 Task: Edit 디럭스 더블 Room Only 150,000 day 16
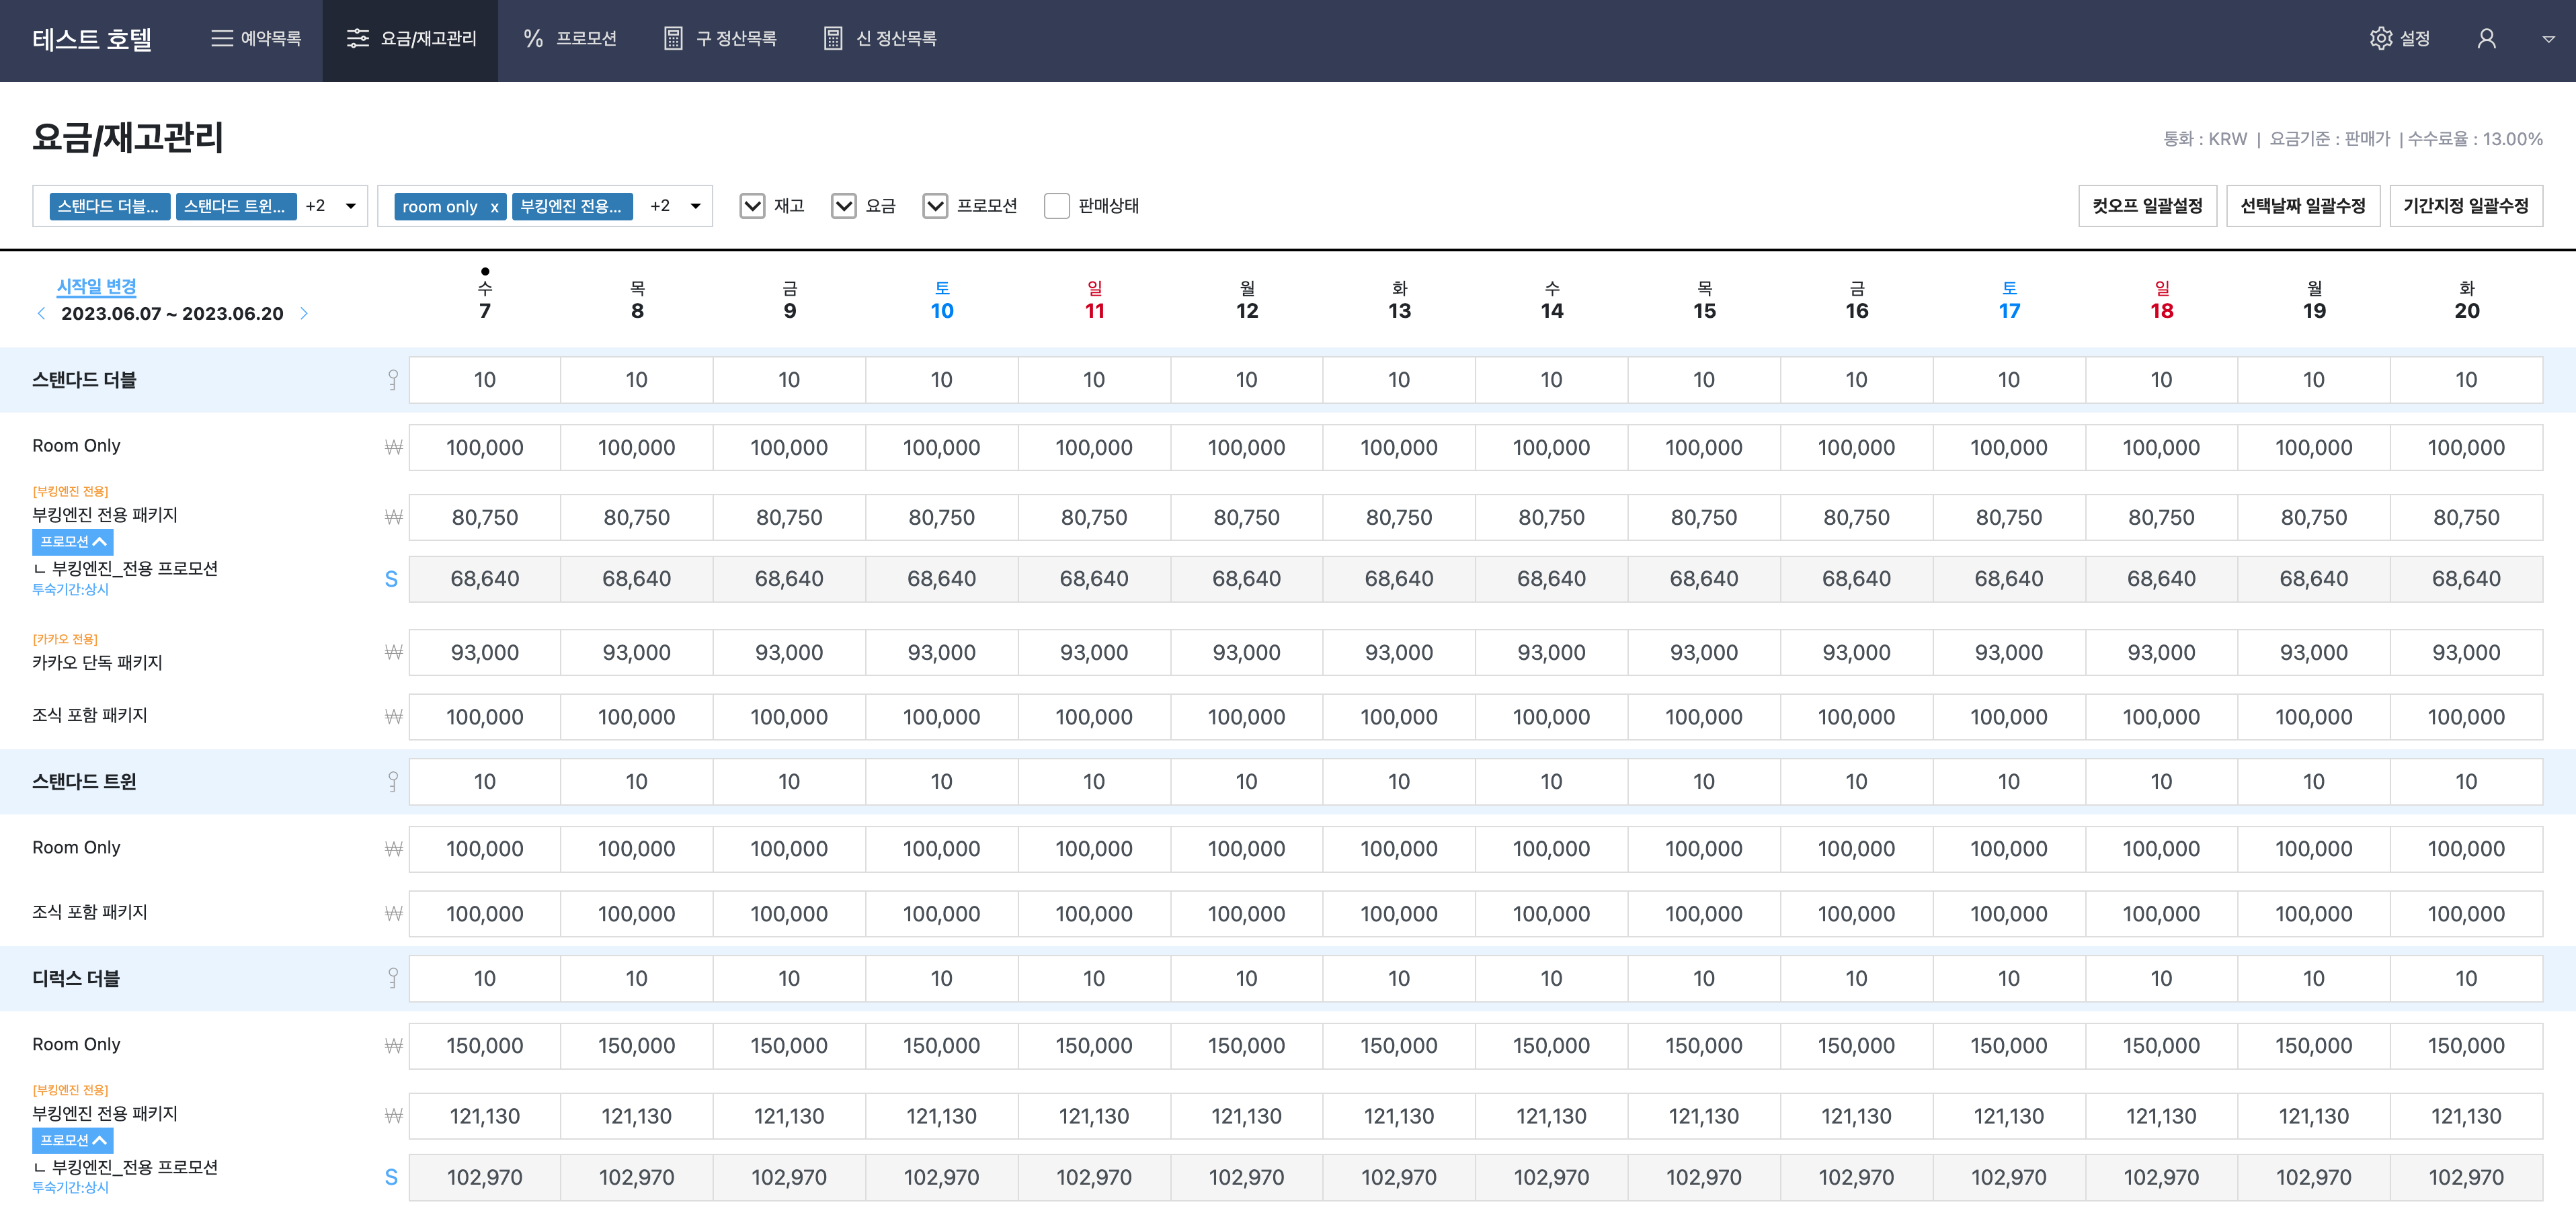[x=1856, y=1046]
